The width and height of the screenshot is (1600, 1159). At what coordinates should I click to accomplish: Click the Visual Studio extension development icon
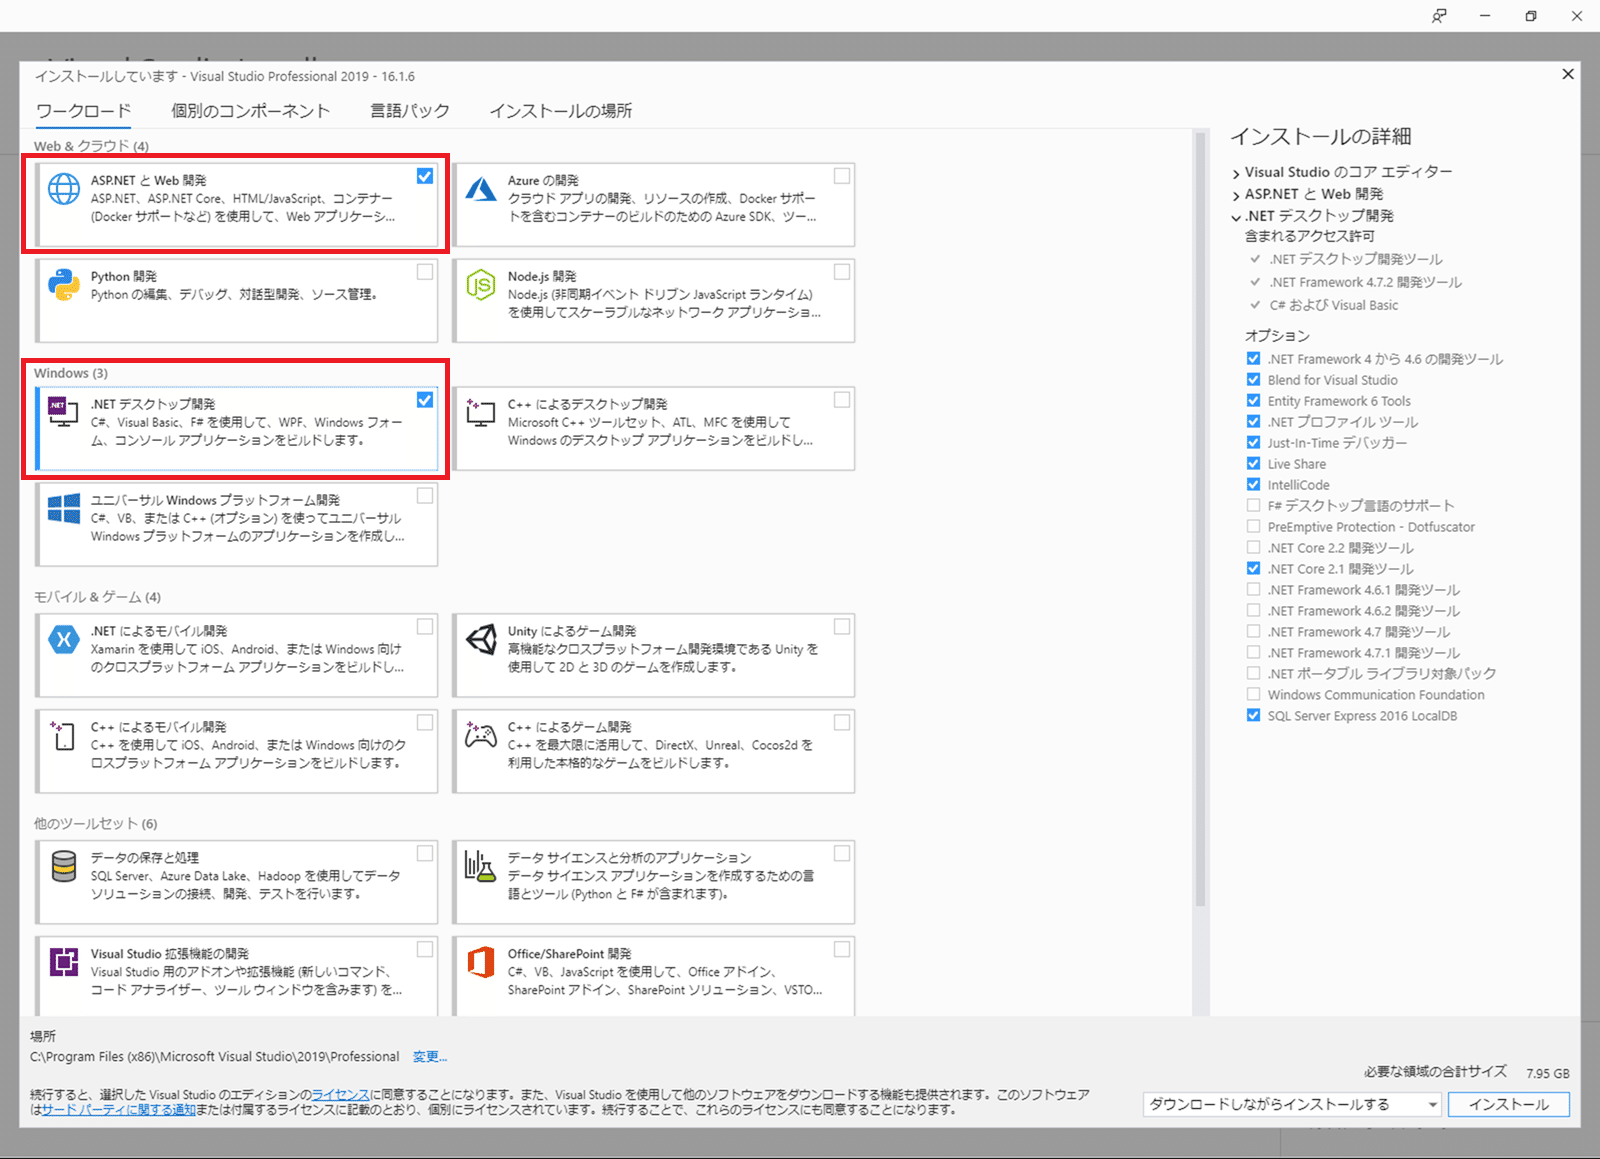[64, 962]
